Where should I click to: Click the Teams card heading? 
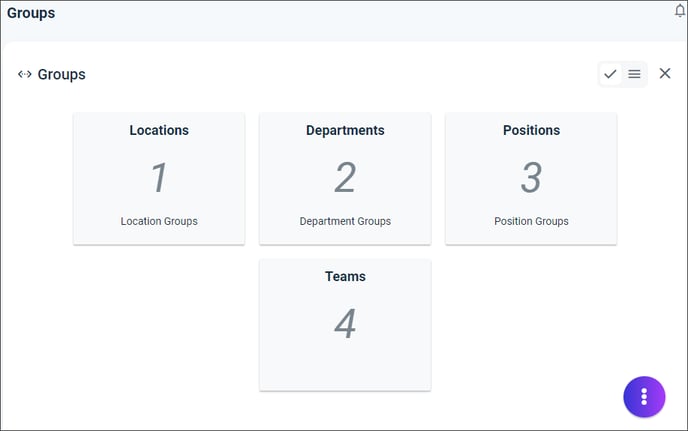pyautogui.click(x=345, y=277)
